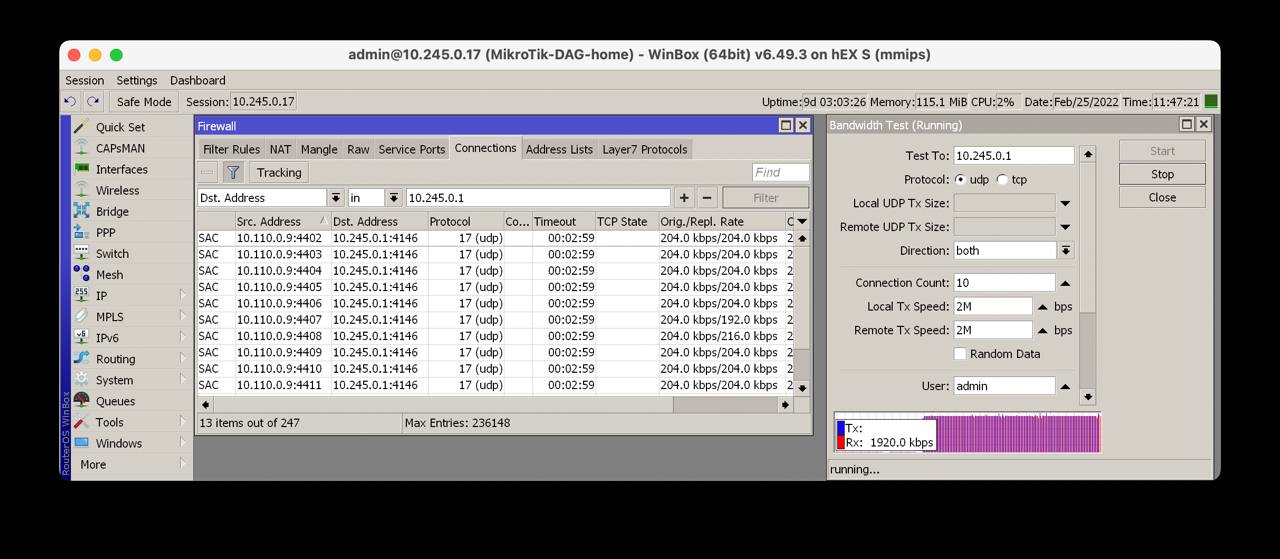The image size is (1280, 559).
Task: Open the IPv6 menu in sidebar
Action: [107, 338]
